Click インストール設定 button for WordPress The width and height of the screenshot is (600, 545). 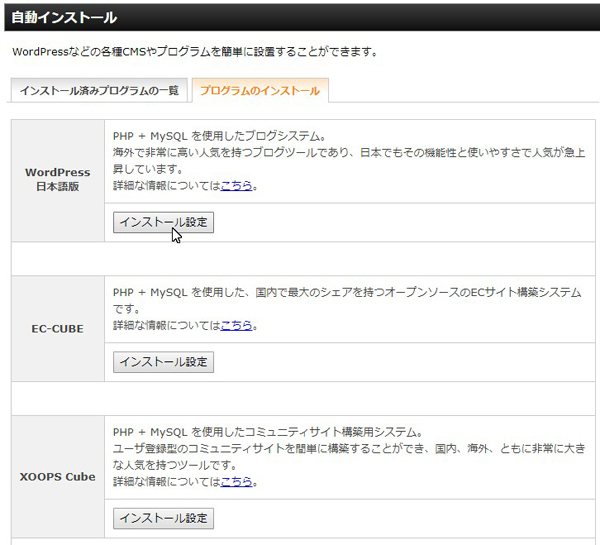[x=163, y=222]
